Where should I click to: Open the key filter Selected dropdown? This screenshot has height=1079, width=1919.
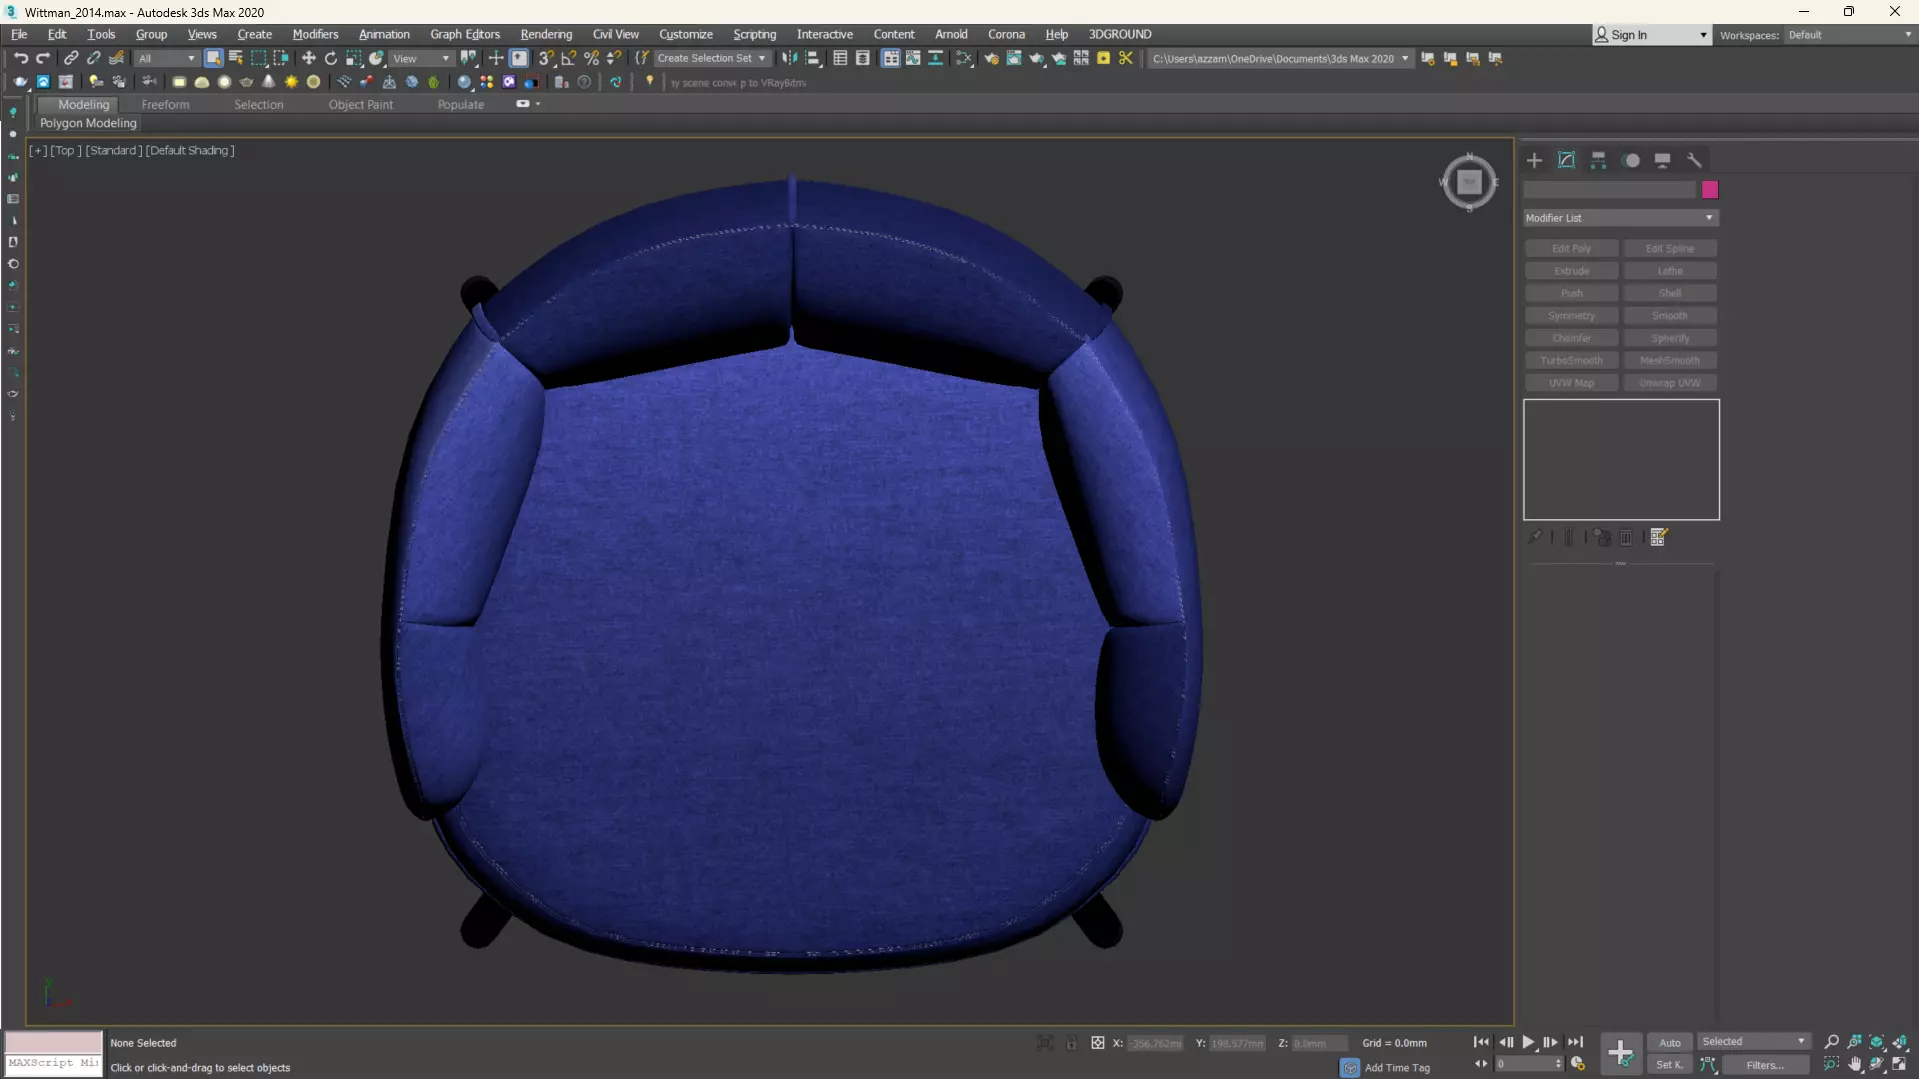(1754, 1042)
